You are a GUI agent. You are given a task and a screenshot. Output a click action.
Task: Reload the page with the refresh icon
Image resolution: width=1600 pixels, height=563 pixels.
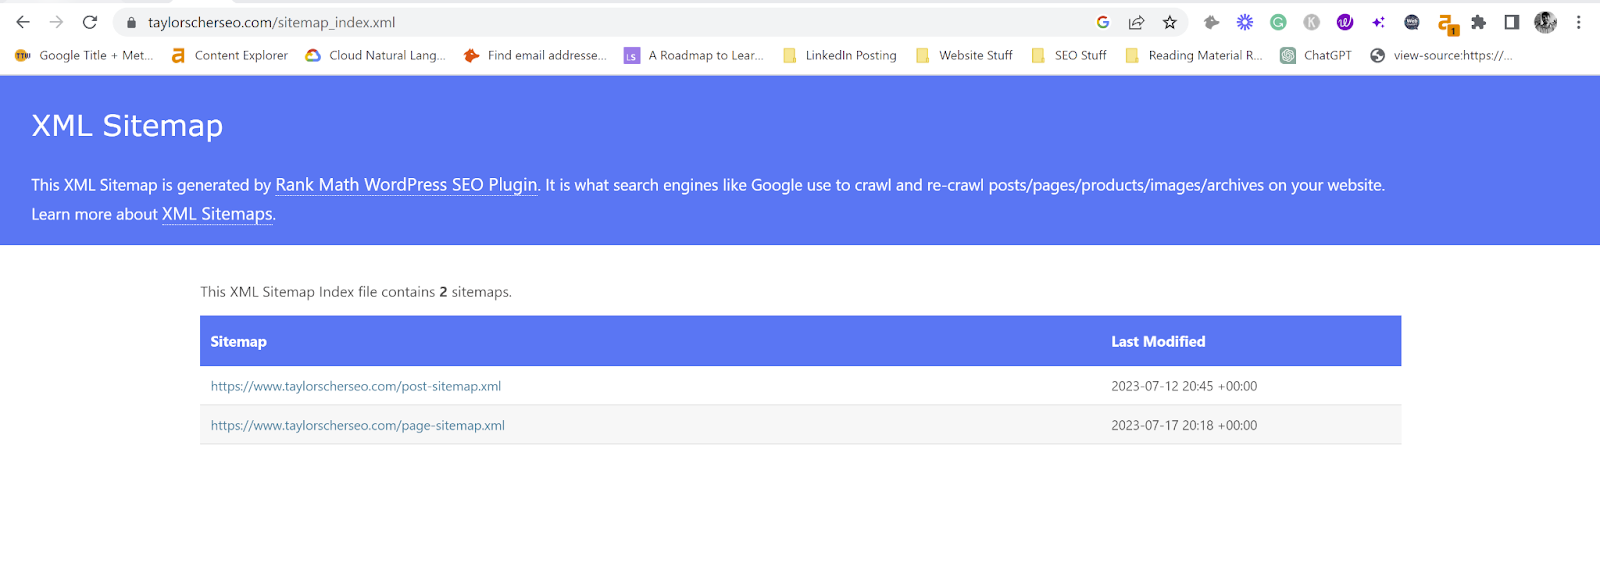click(x=90, y=22)
